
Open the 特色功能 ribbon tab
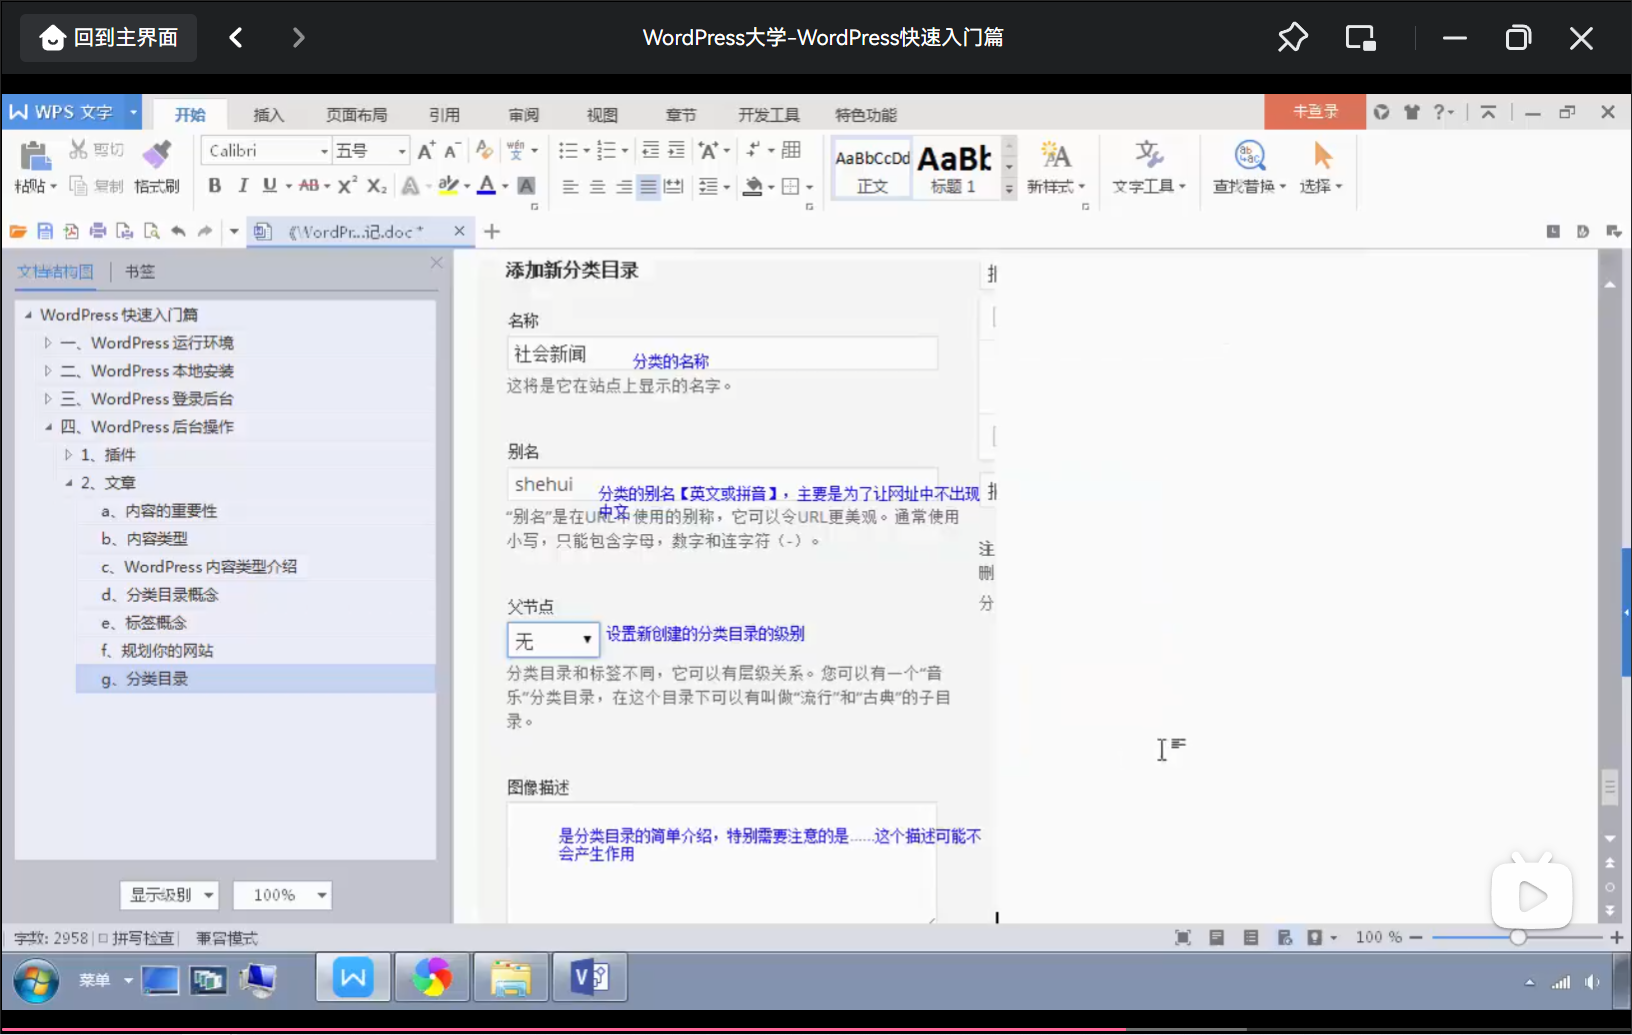866,115
